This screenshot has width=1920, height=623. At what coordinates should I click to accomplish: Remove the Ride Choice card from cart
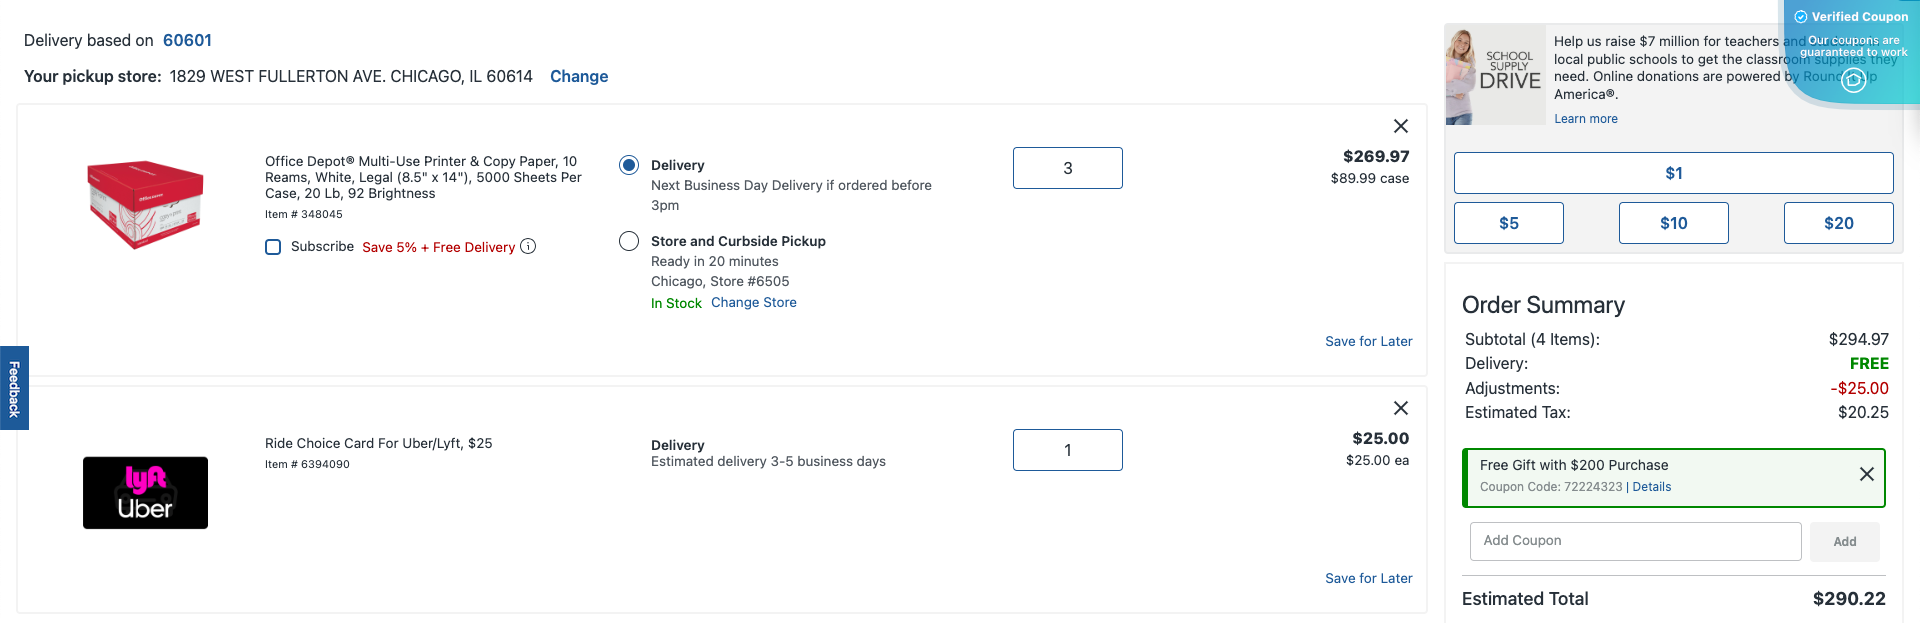pyautogui.click(x=1400, y=408)
